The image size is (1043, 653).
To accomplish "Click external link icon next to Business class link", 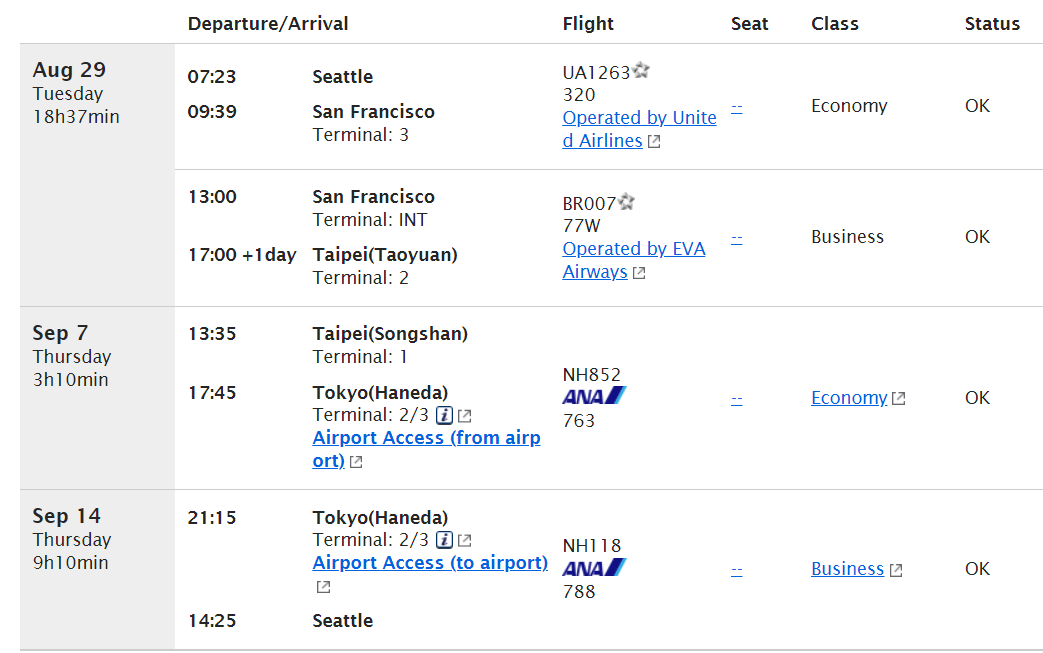I will coord(896,570).
